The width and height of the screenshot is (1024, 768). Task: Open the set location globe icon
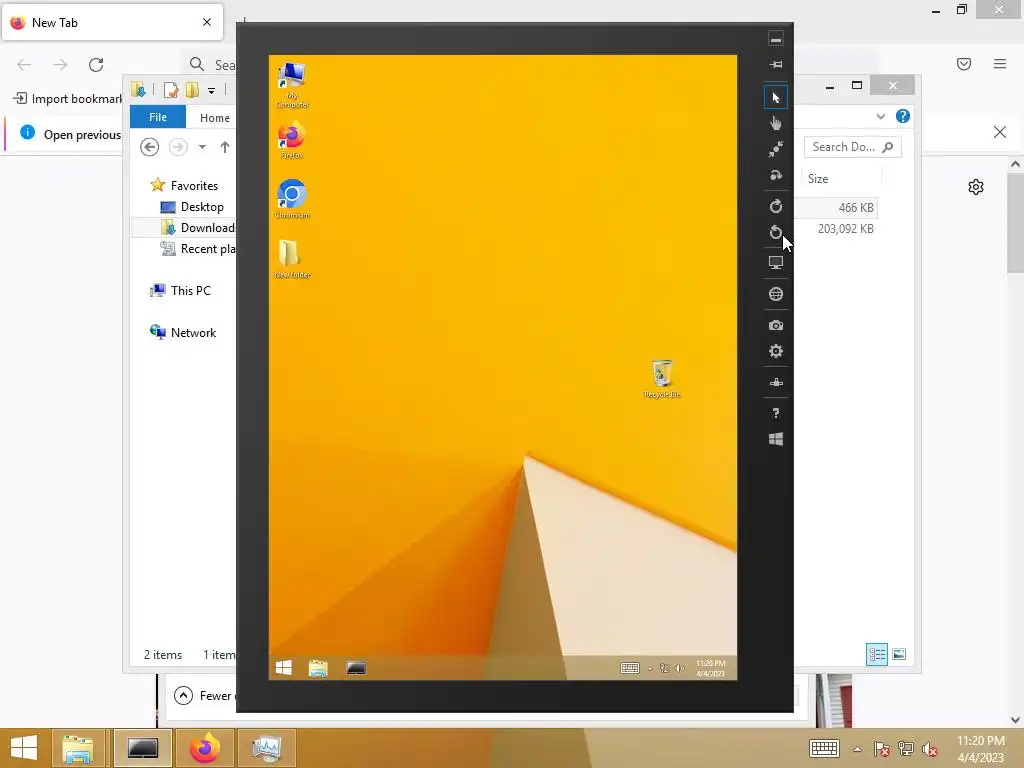point(775,294)
